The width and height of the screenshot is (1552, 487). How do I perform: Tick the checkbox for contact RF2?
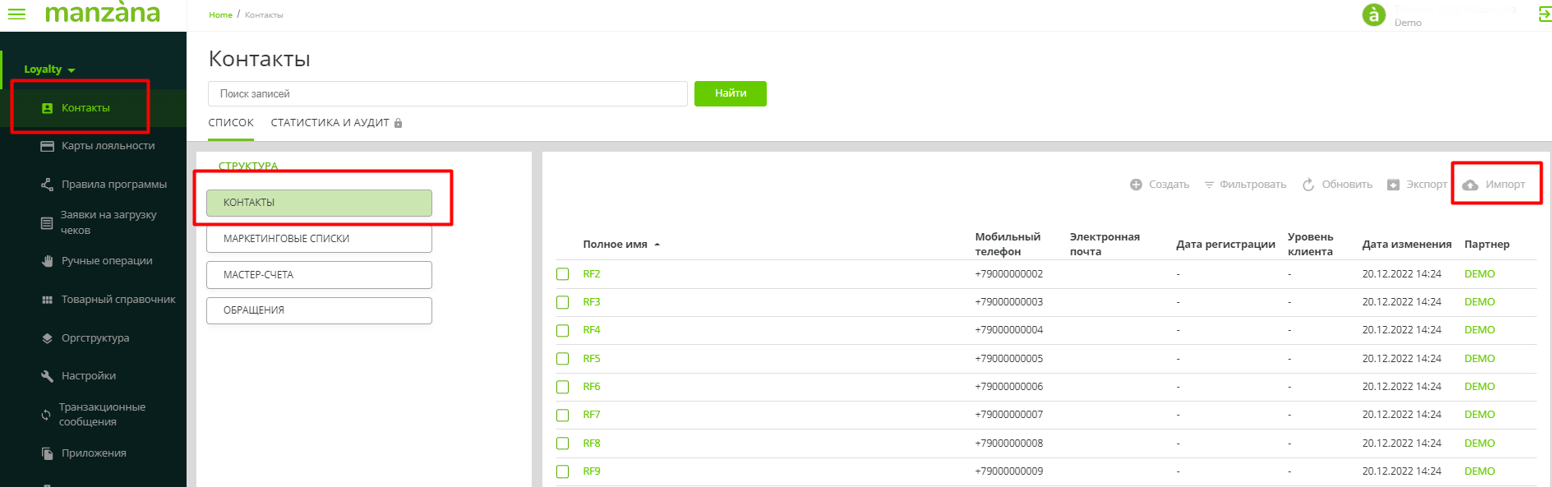pyautogui.click(x=562, y=274)
